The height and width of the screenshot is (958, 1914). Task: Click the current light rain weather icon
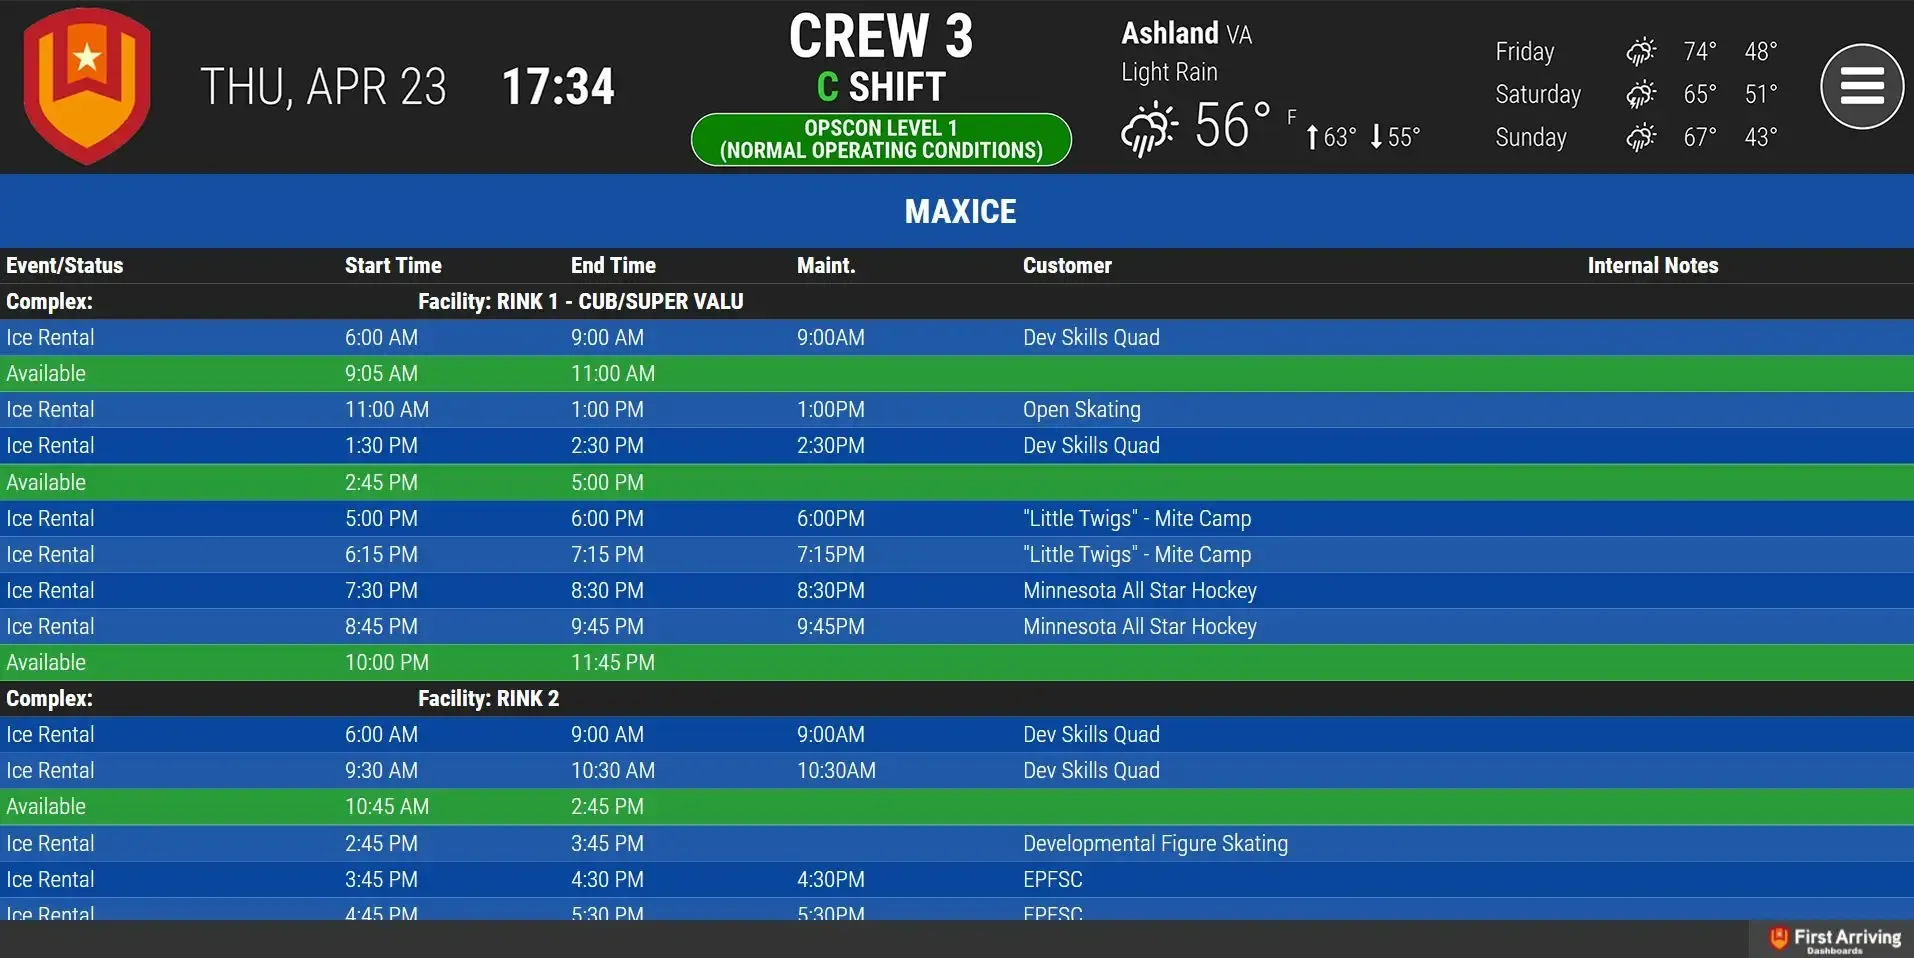(1148, 129)
